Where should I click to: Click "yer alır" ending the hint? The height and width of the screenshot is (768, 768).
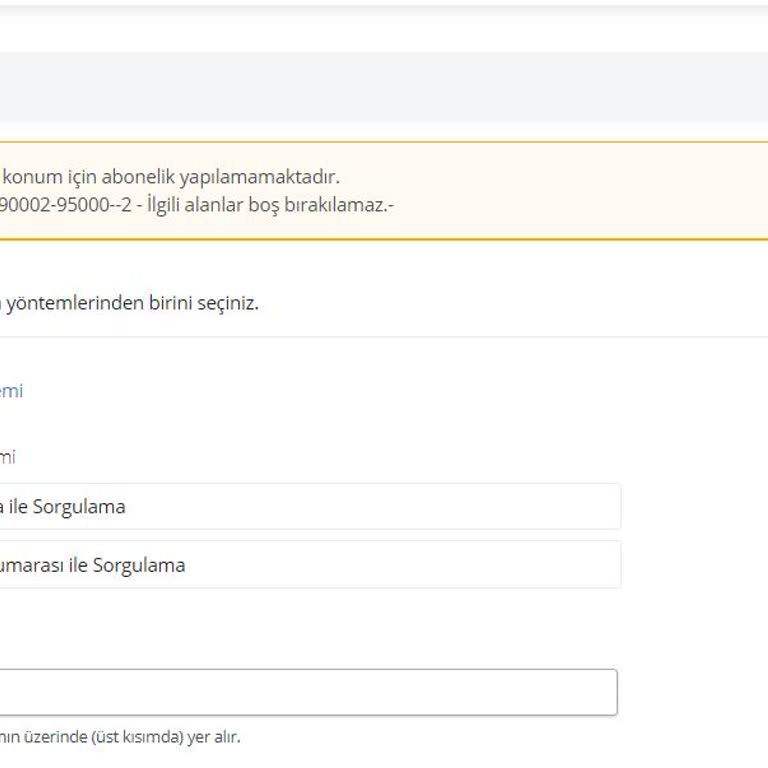(x=213, y=737)
